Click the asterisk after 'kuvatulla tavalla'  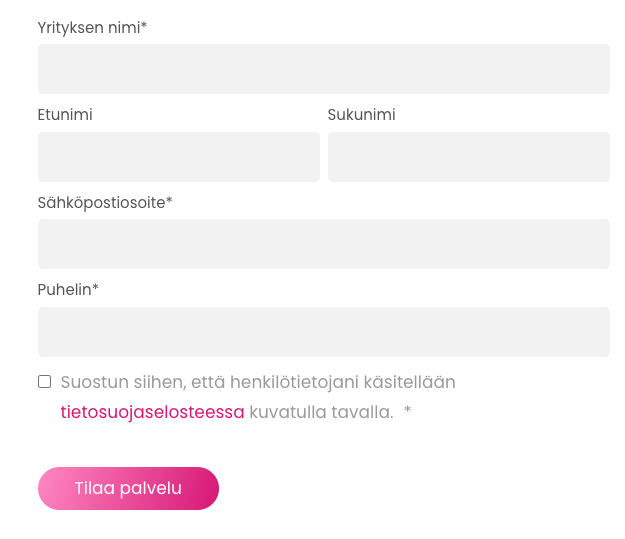(x=408, y=412)
